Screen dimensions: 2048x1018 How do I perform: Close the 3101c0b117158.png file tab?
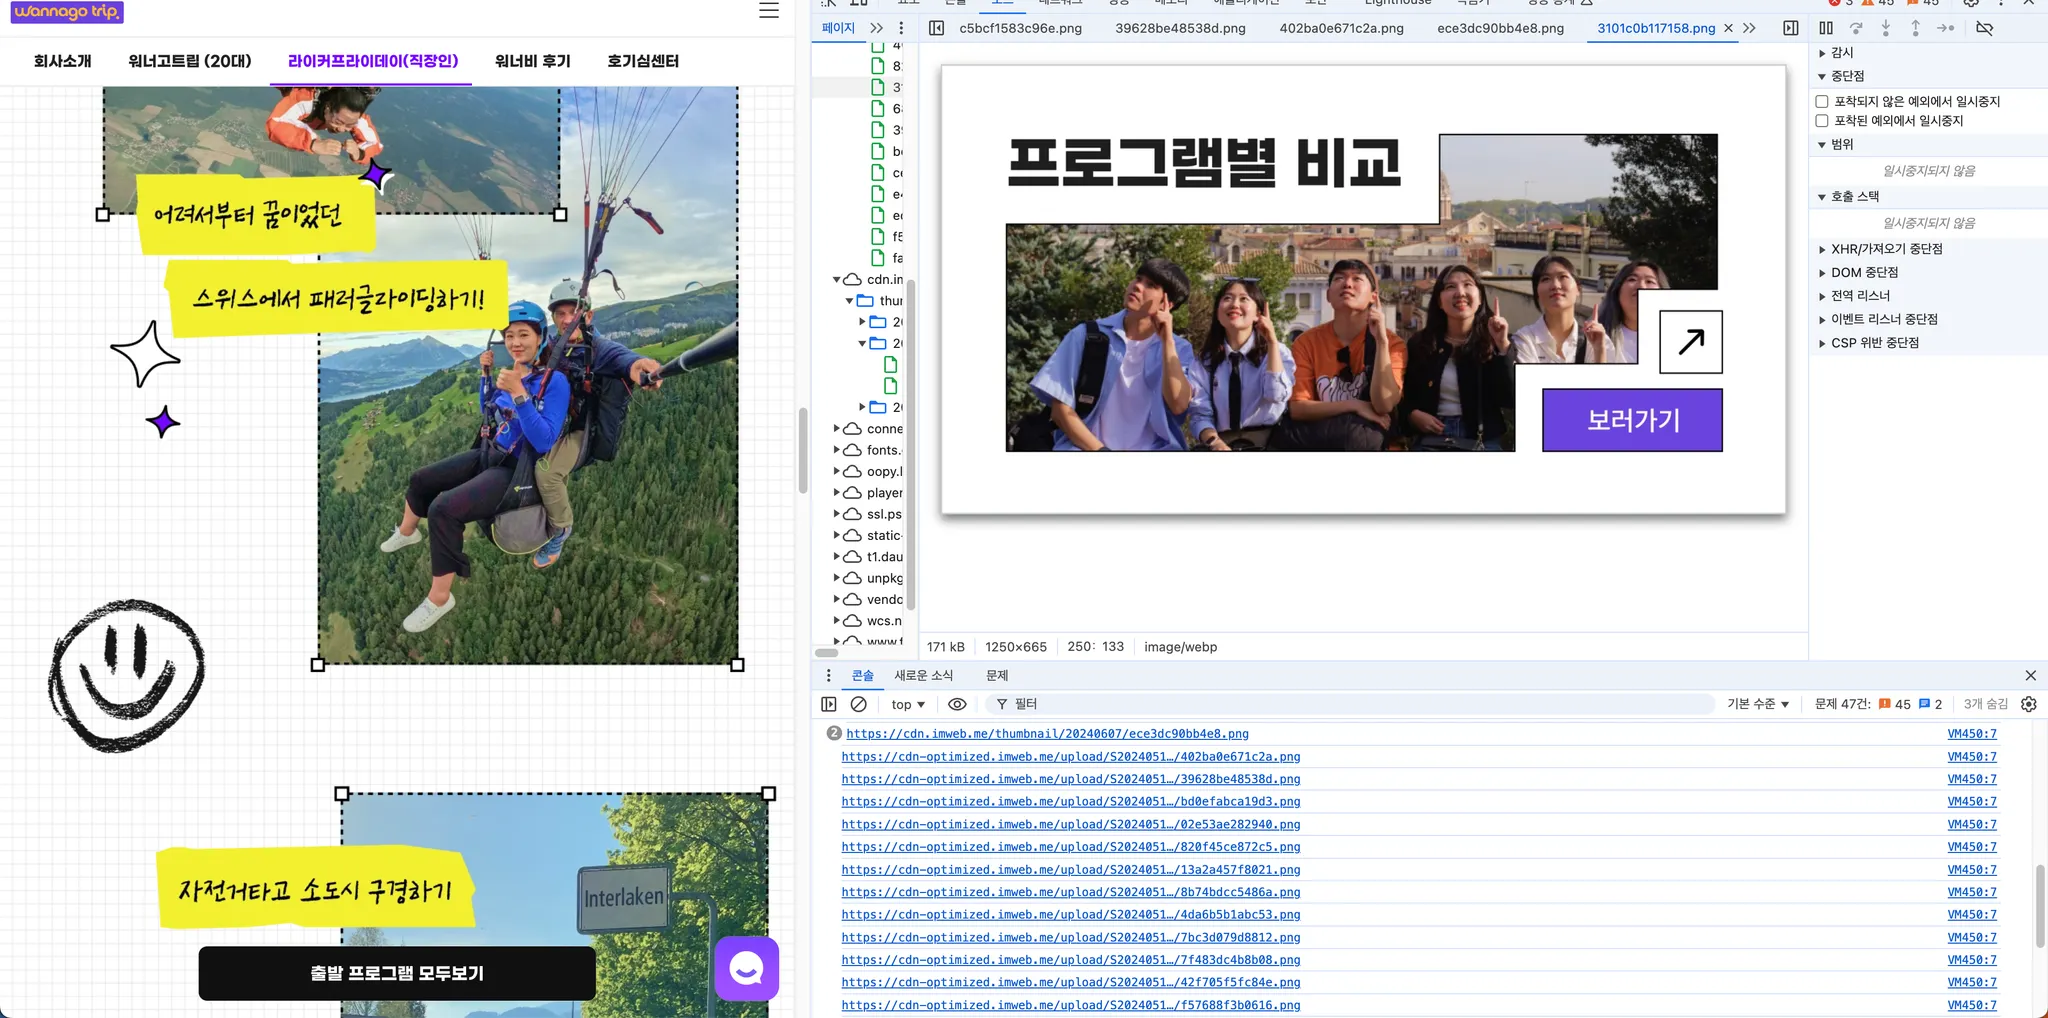(x=1728, y=28)
